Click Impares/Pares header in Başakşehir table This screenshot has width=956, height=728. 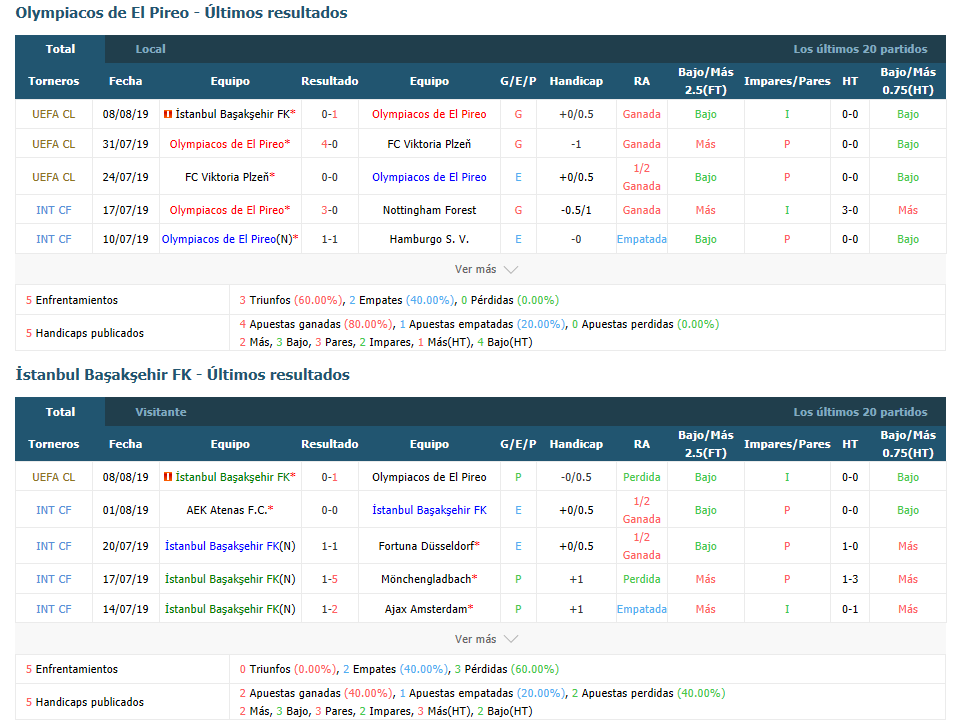click(787, 444)
